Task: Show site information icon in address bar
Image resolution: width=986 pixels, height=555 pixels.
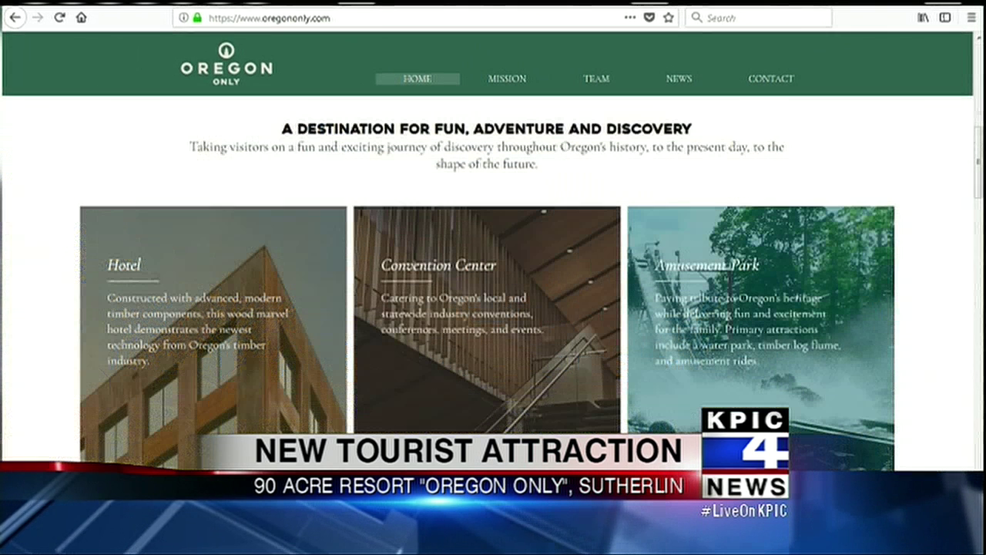Action: (183, 18)
